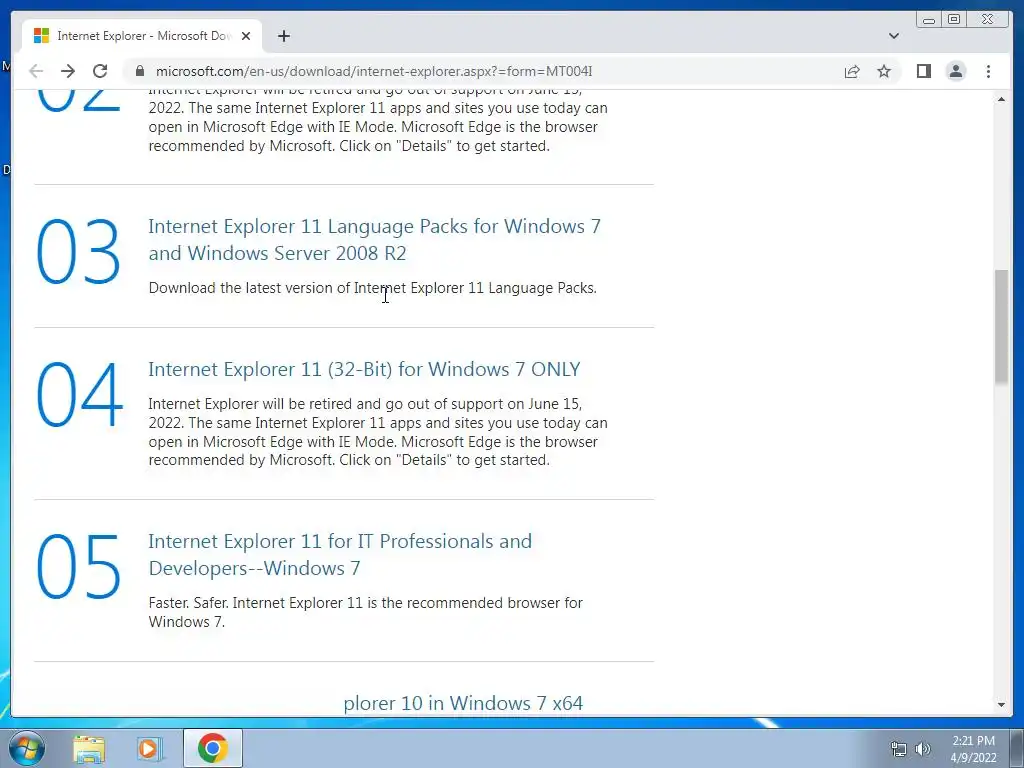Bookmark this page with the star icon

pyautogui.click(x=884, y=71)
